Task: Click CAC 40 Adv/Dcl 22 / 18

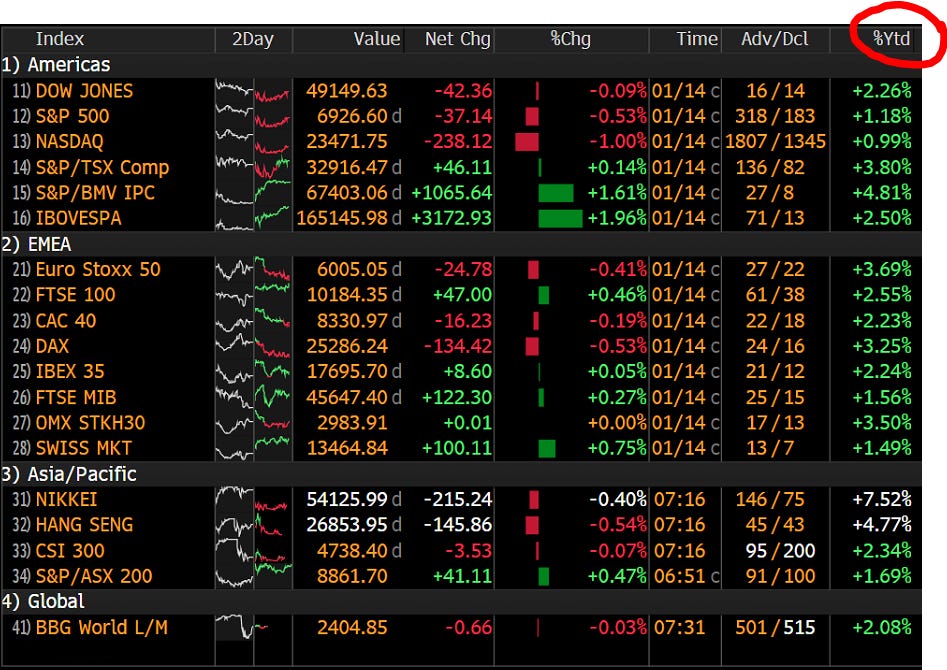Action: coord(775,321)
